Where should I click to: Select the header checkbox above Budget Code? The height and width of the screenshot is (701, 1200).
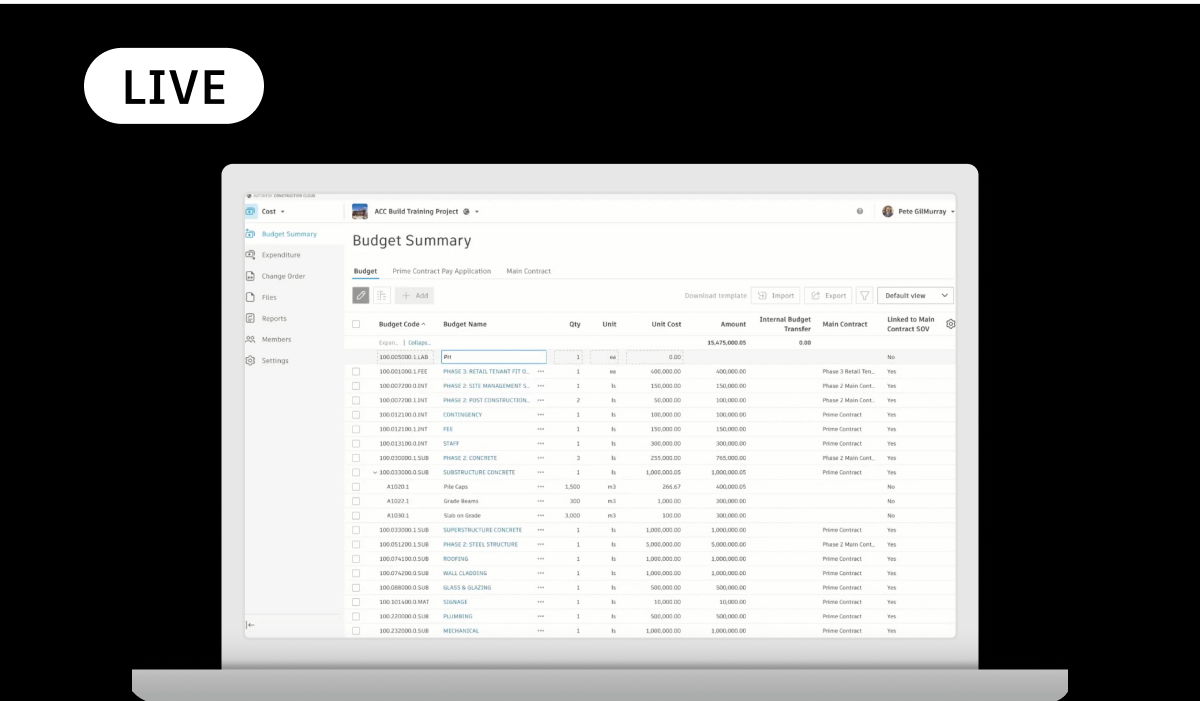[x=357, y=324]
